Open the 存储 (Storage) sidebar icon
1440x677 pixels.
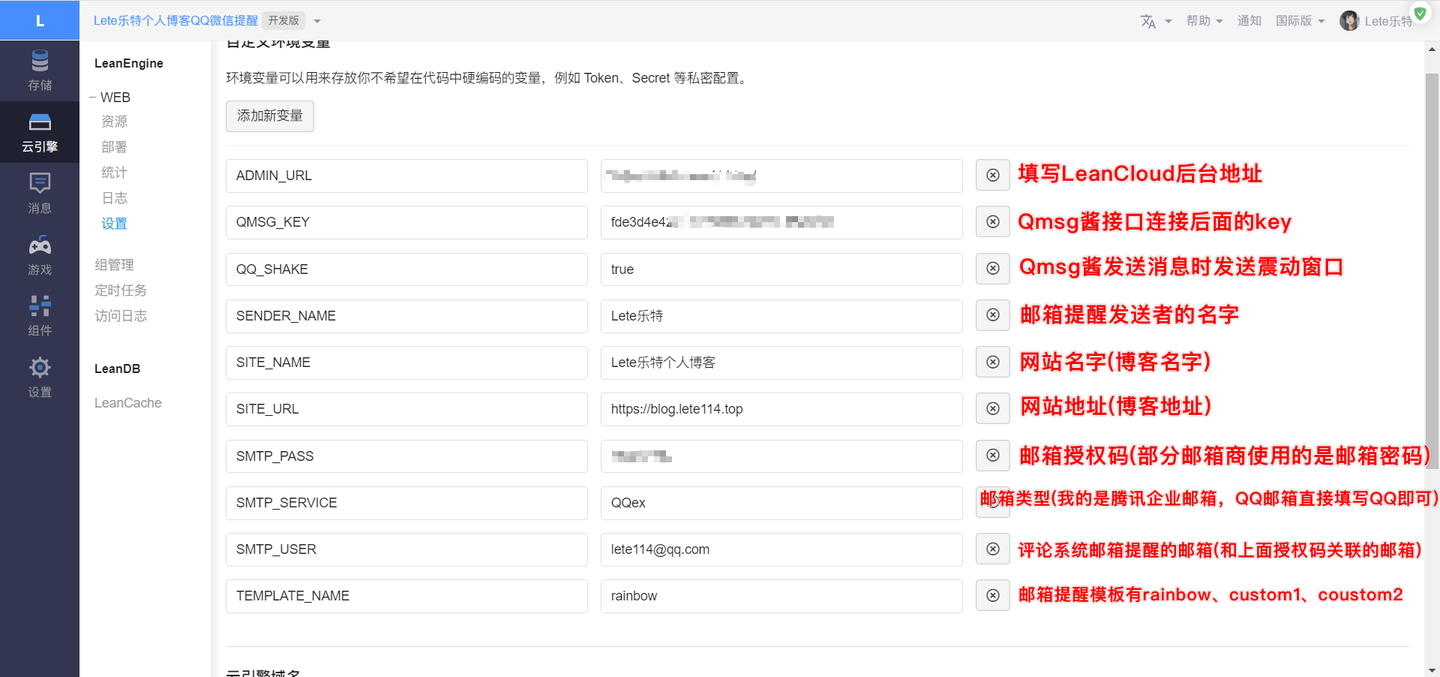40,70
